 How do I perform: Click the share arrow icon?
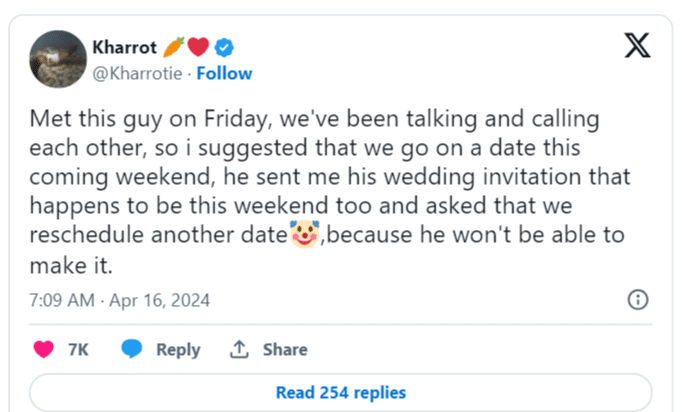pyautogui.click(x=238, y=349)
